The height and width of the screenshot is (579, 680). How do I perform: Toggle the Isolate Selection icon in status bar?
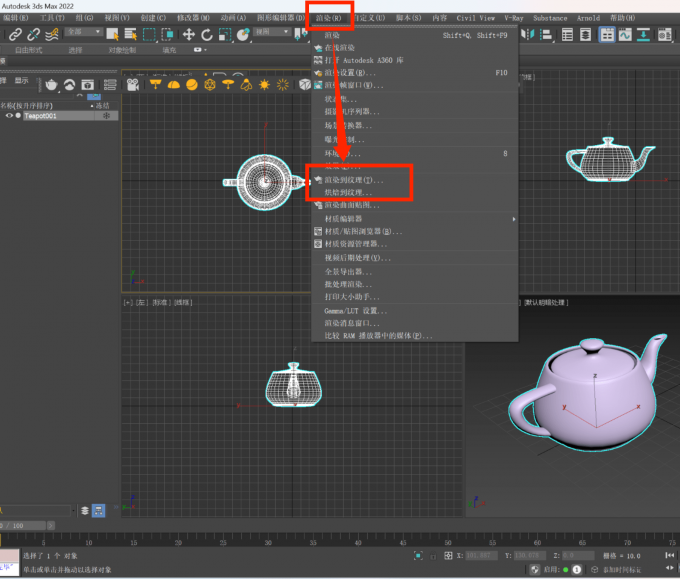tap(418, 556)
